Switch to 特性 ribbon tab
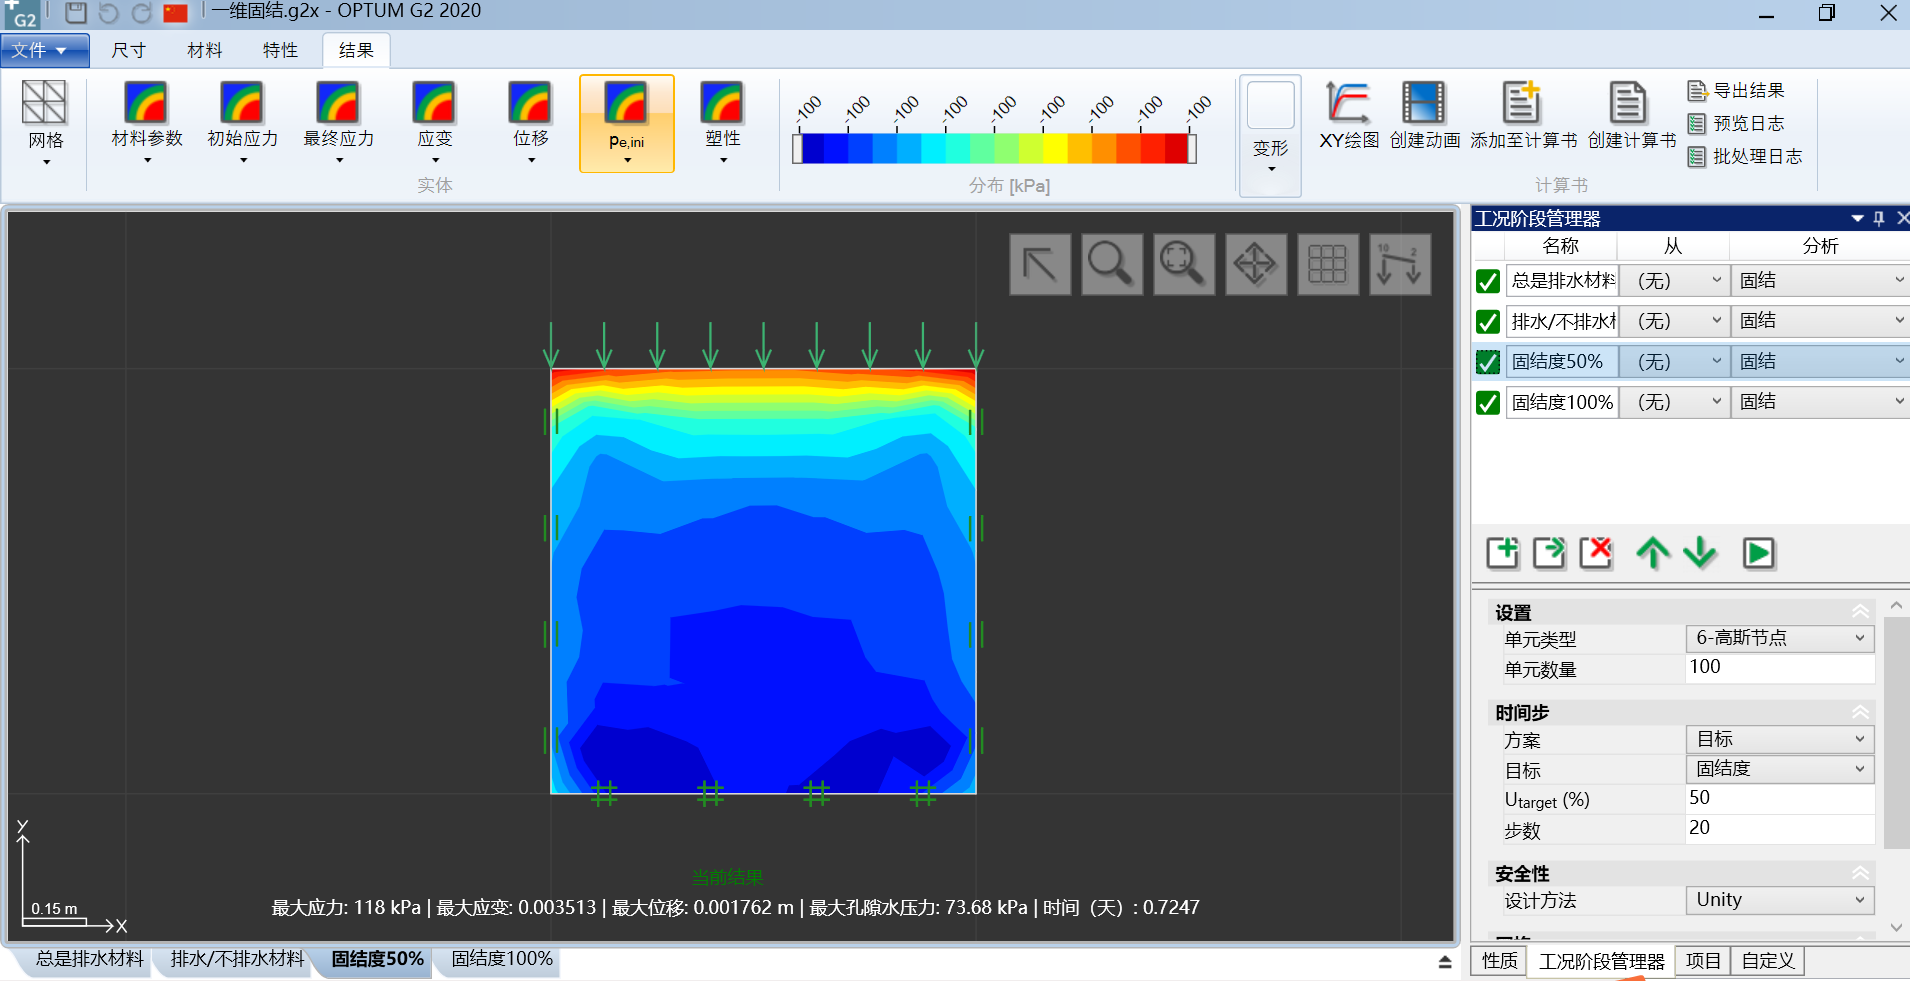The height and width of the screenshot is (981, 1910). click(x=281, y=50)
